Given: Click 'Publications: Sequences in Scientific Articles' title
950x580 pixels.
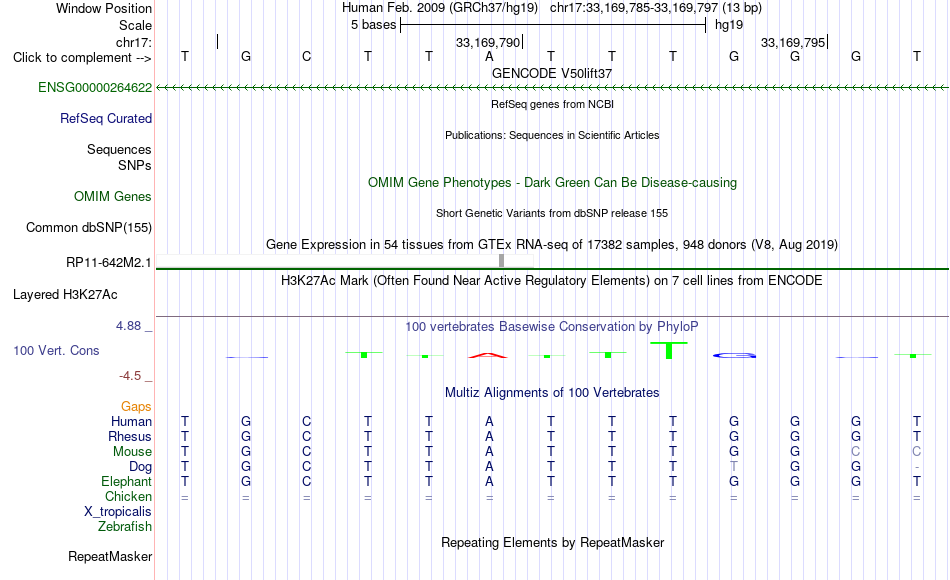Looking at the screenshot, I should pos(552,135).
